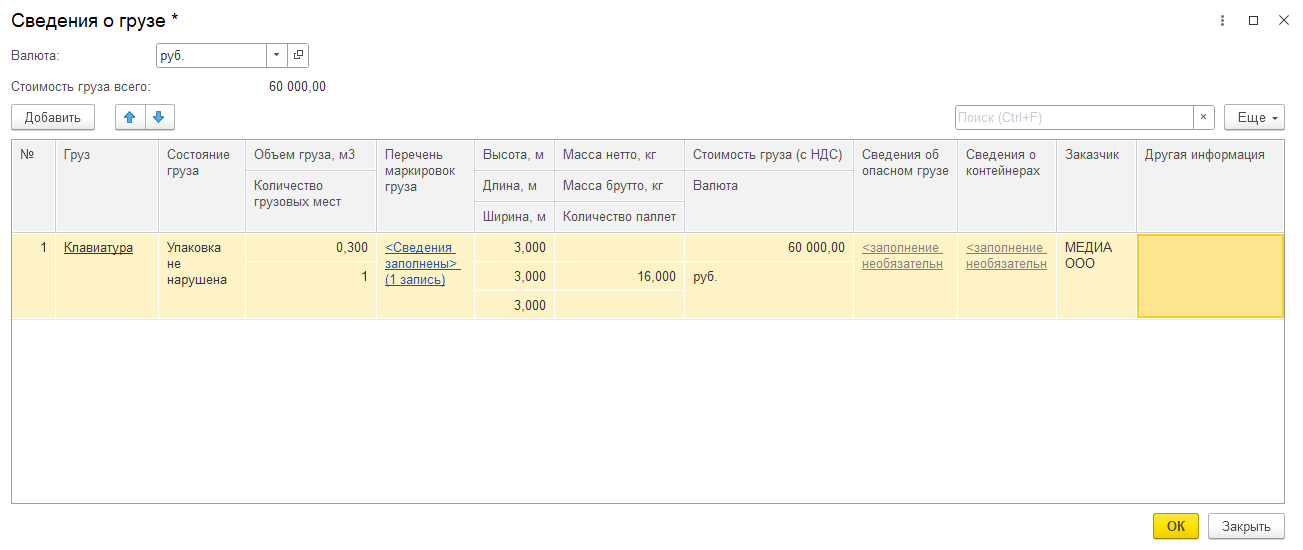Select the Стоимость груза 60 000,00 cell

(769, 248)
